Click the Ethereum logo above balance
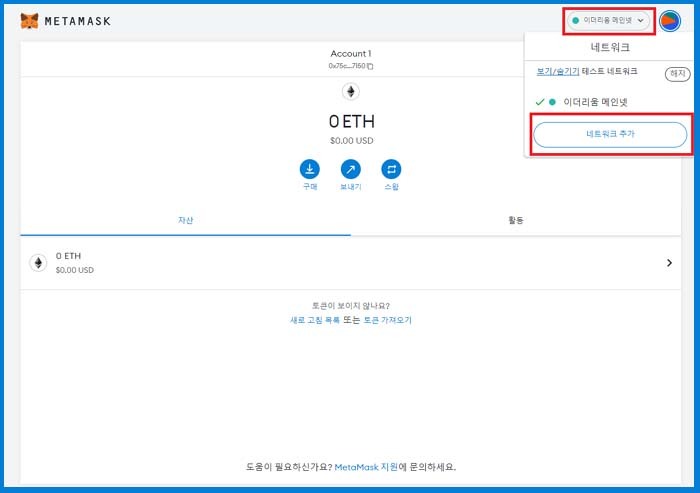Image resolution: width=700 pixels, height=493 pixels. [x=351, y=92]
